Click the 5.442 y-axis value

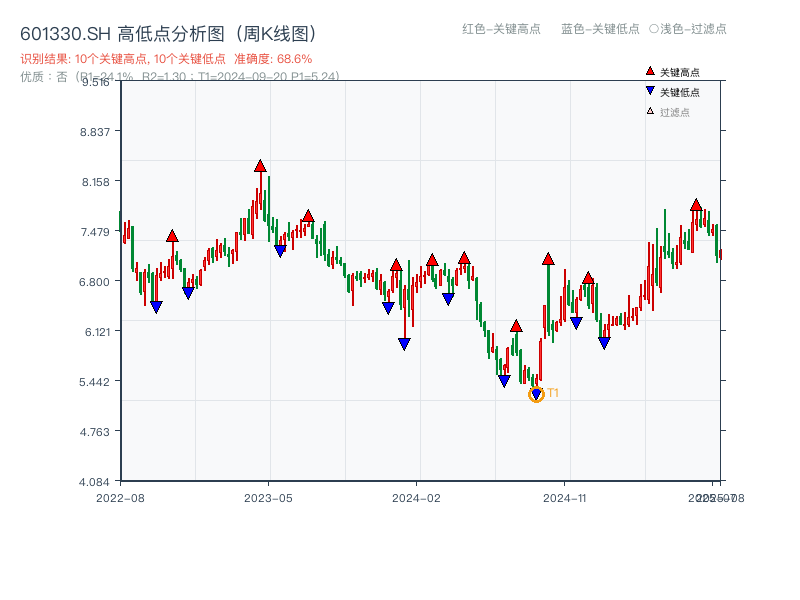(x=94, y=382)
